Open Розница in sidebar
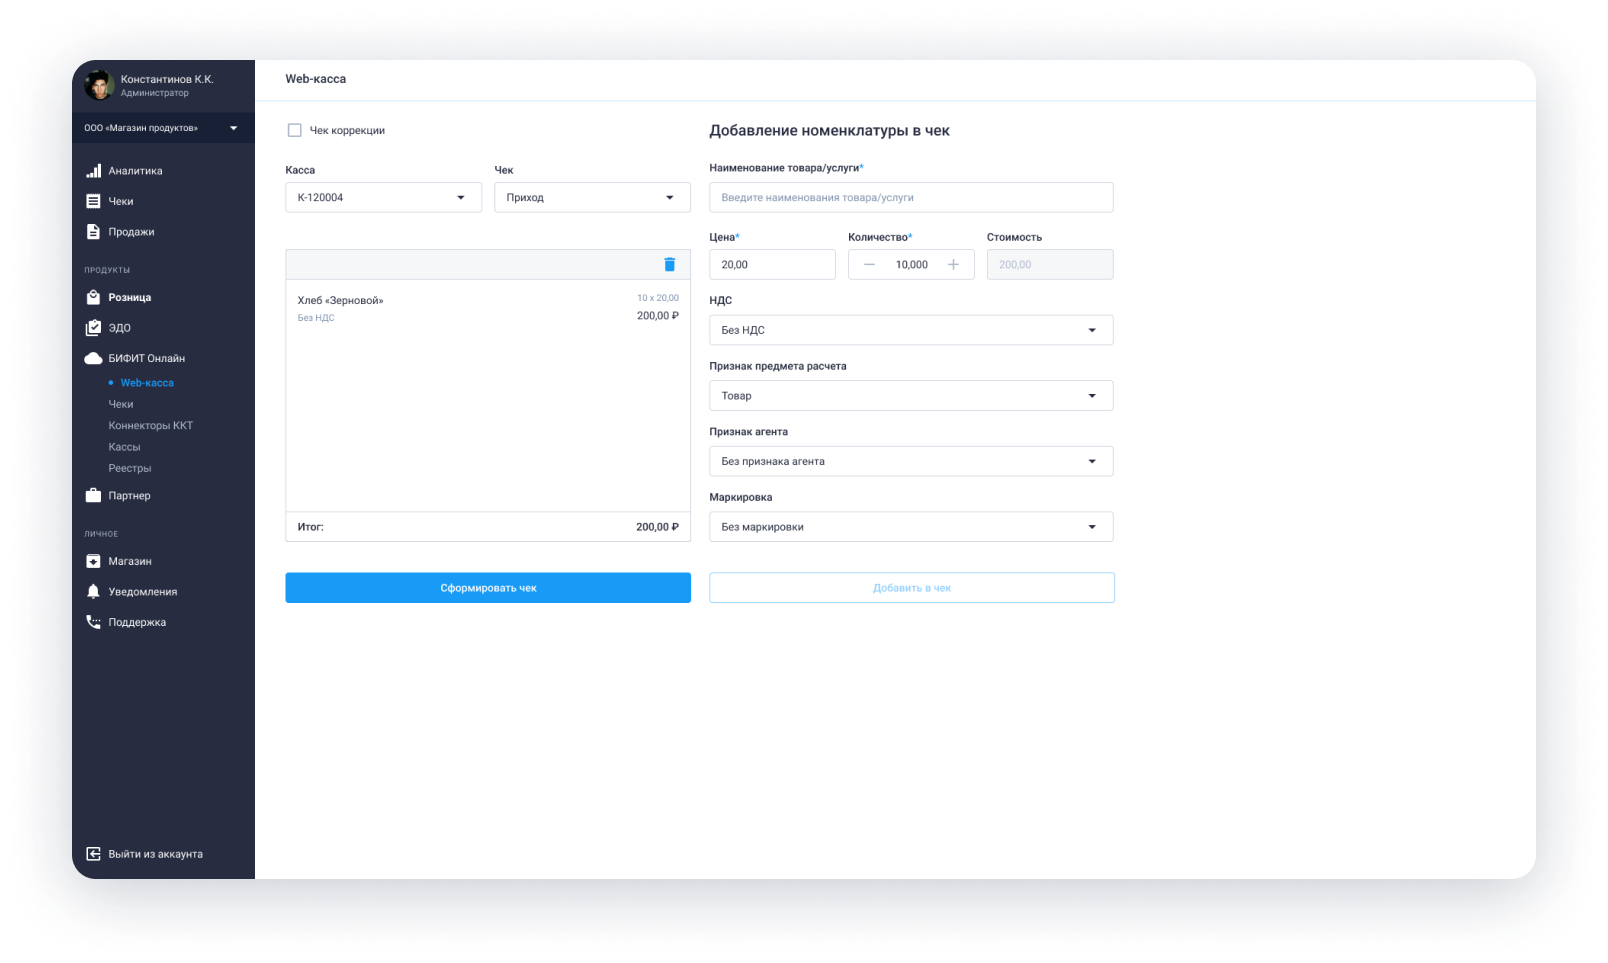The image size is (1608, 963). (x=130, y=297)
